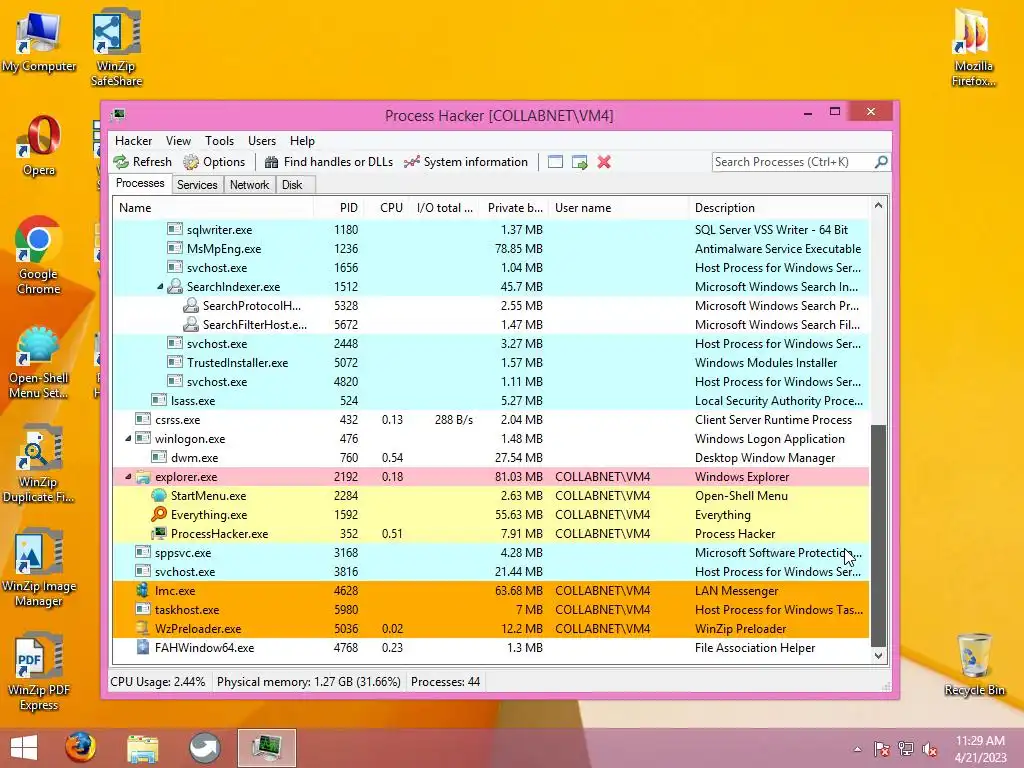Click the StartMenu.exe shell icon
This screenshot has height=768, width=1024.
159,496
